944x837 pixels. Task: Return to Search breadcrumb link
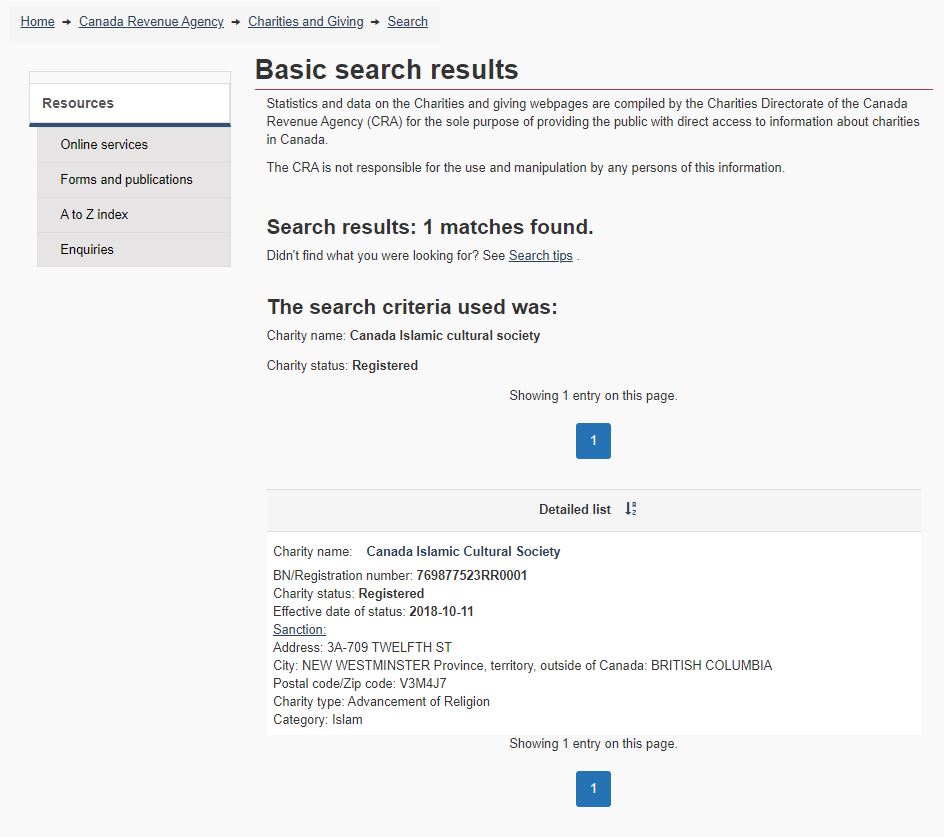[408, 22]
